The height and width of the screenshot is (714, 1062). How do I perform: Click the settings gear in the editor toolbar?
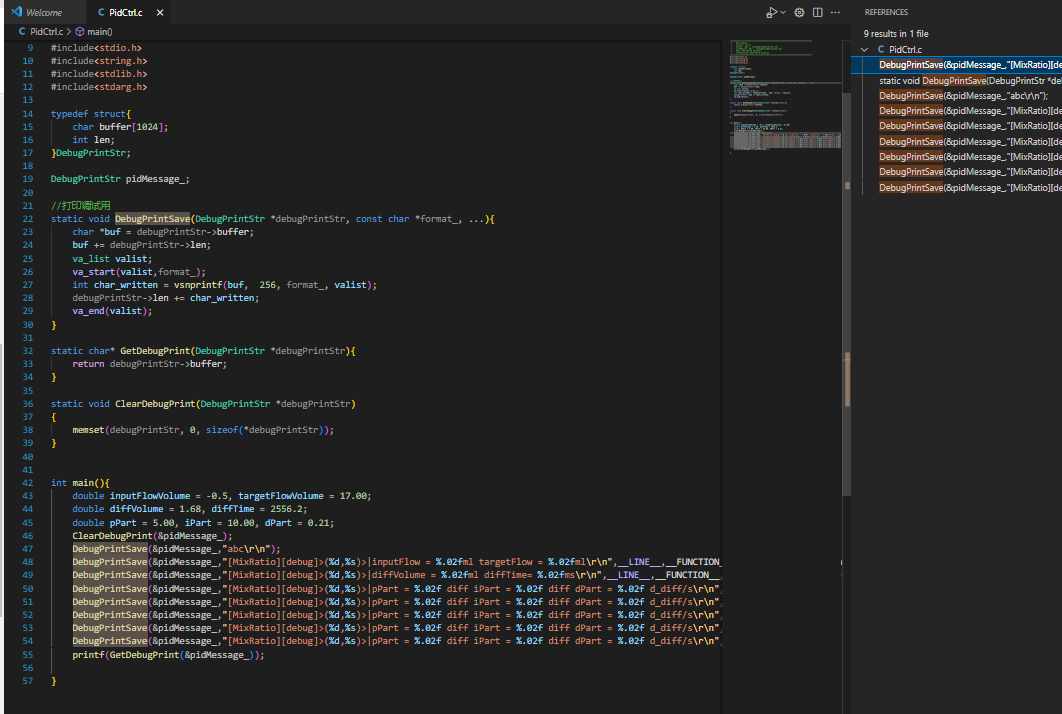tap(799, 12)
